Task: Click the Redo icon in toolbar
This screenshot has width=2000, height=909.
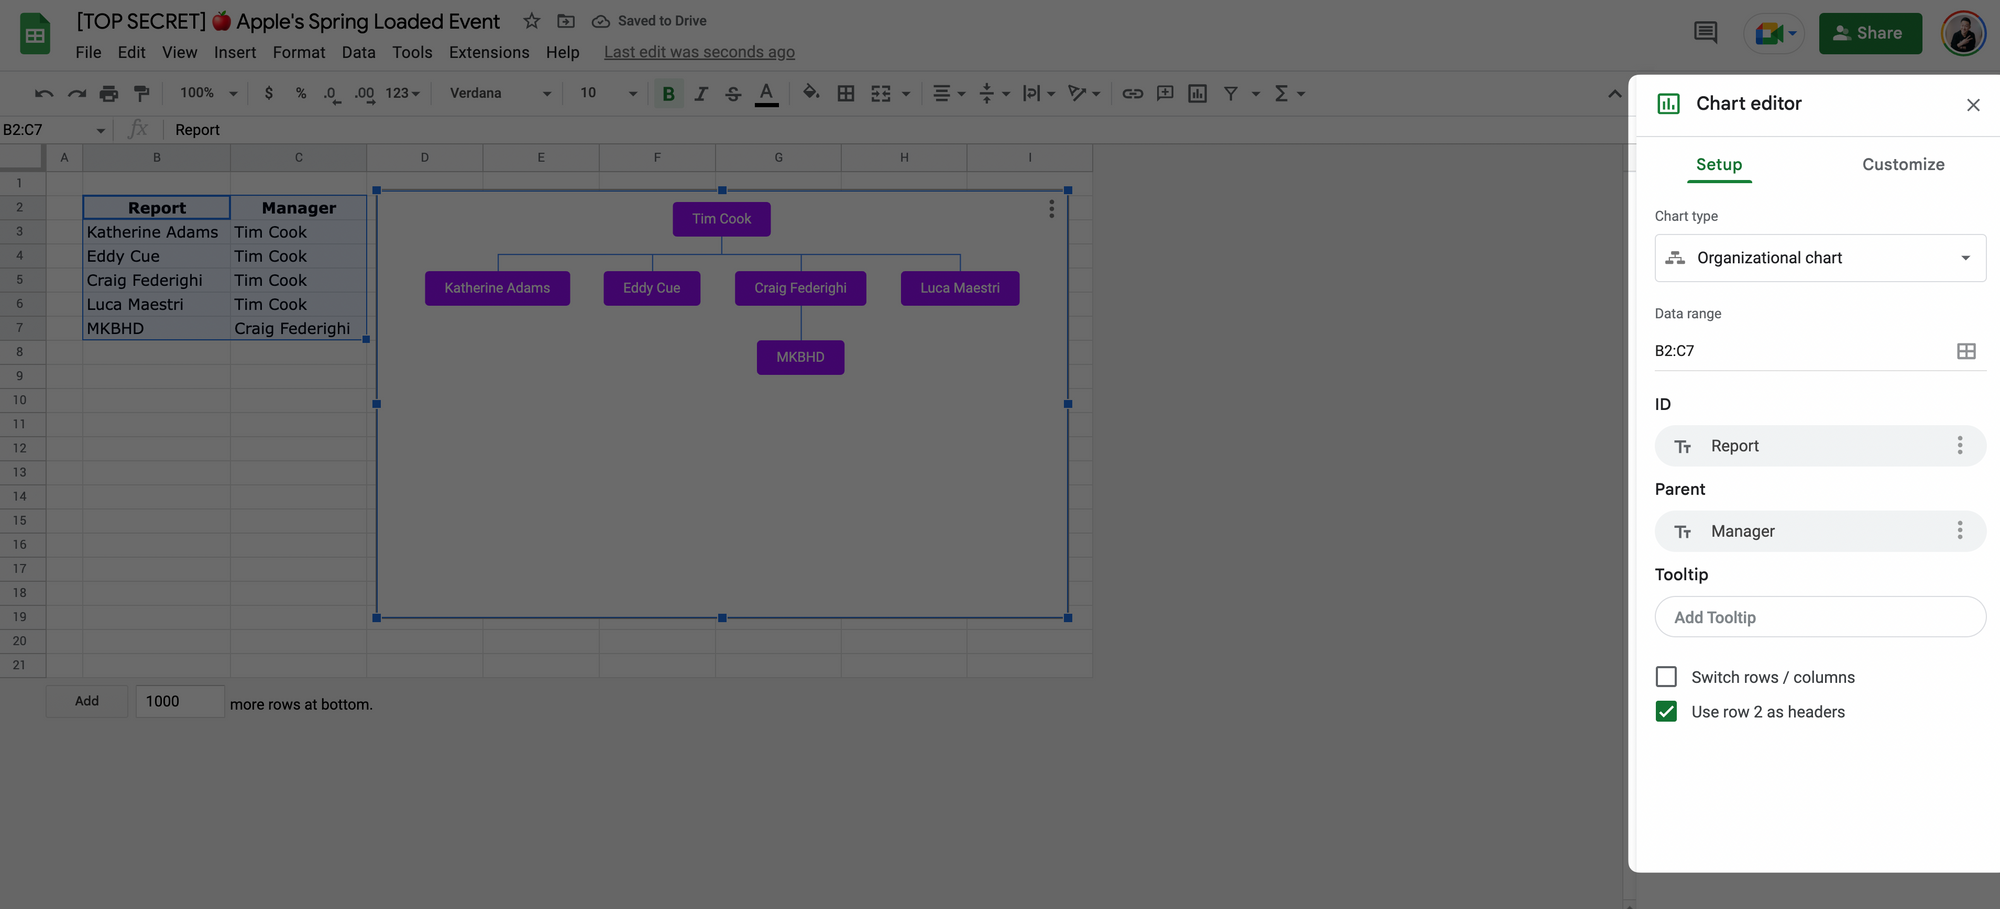Action: point(77,93)
